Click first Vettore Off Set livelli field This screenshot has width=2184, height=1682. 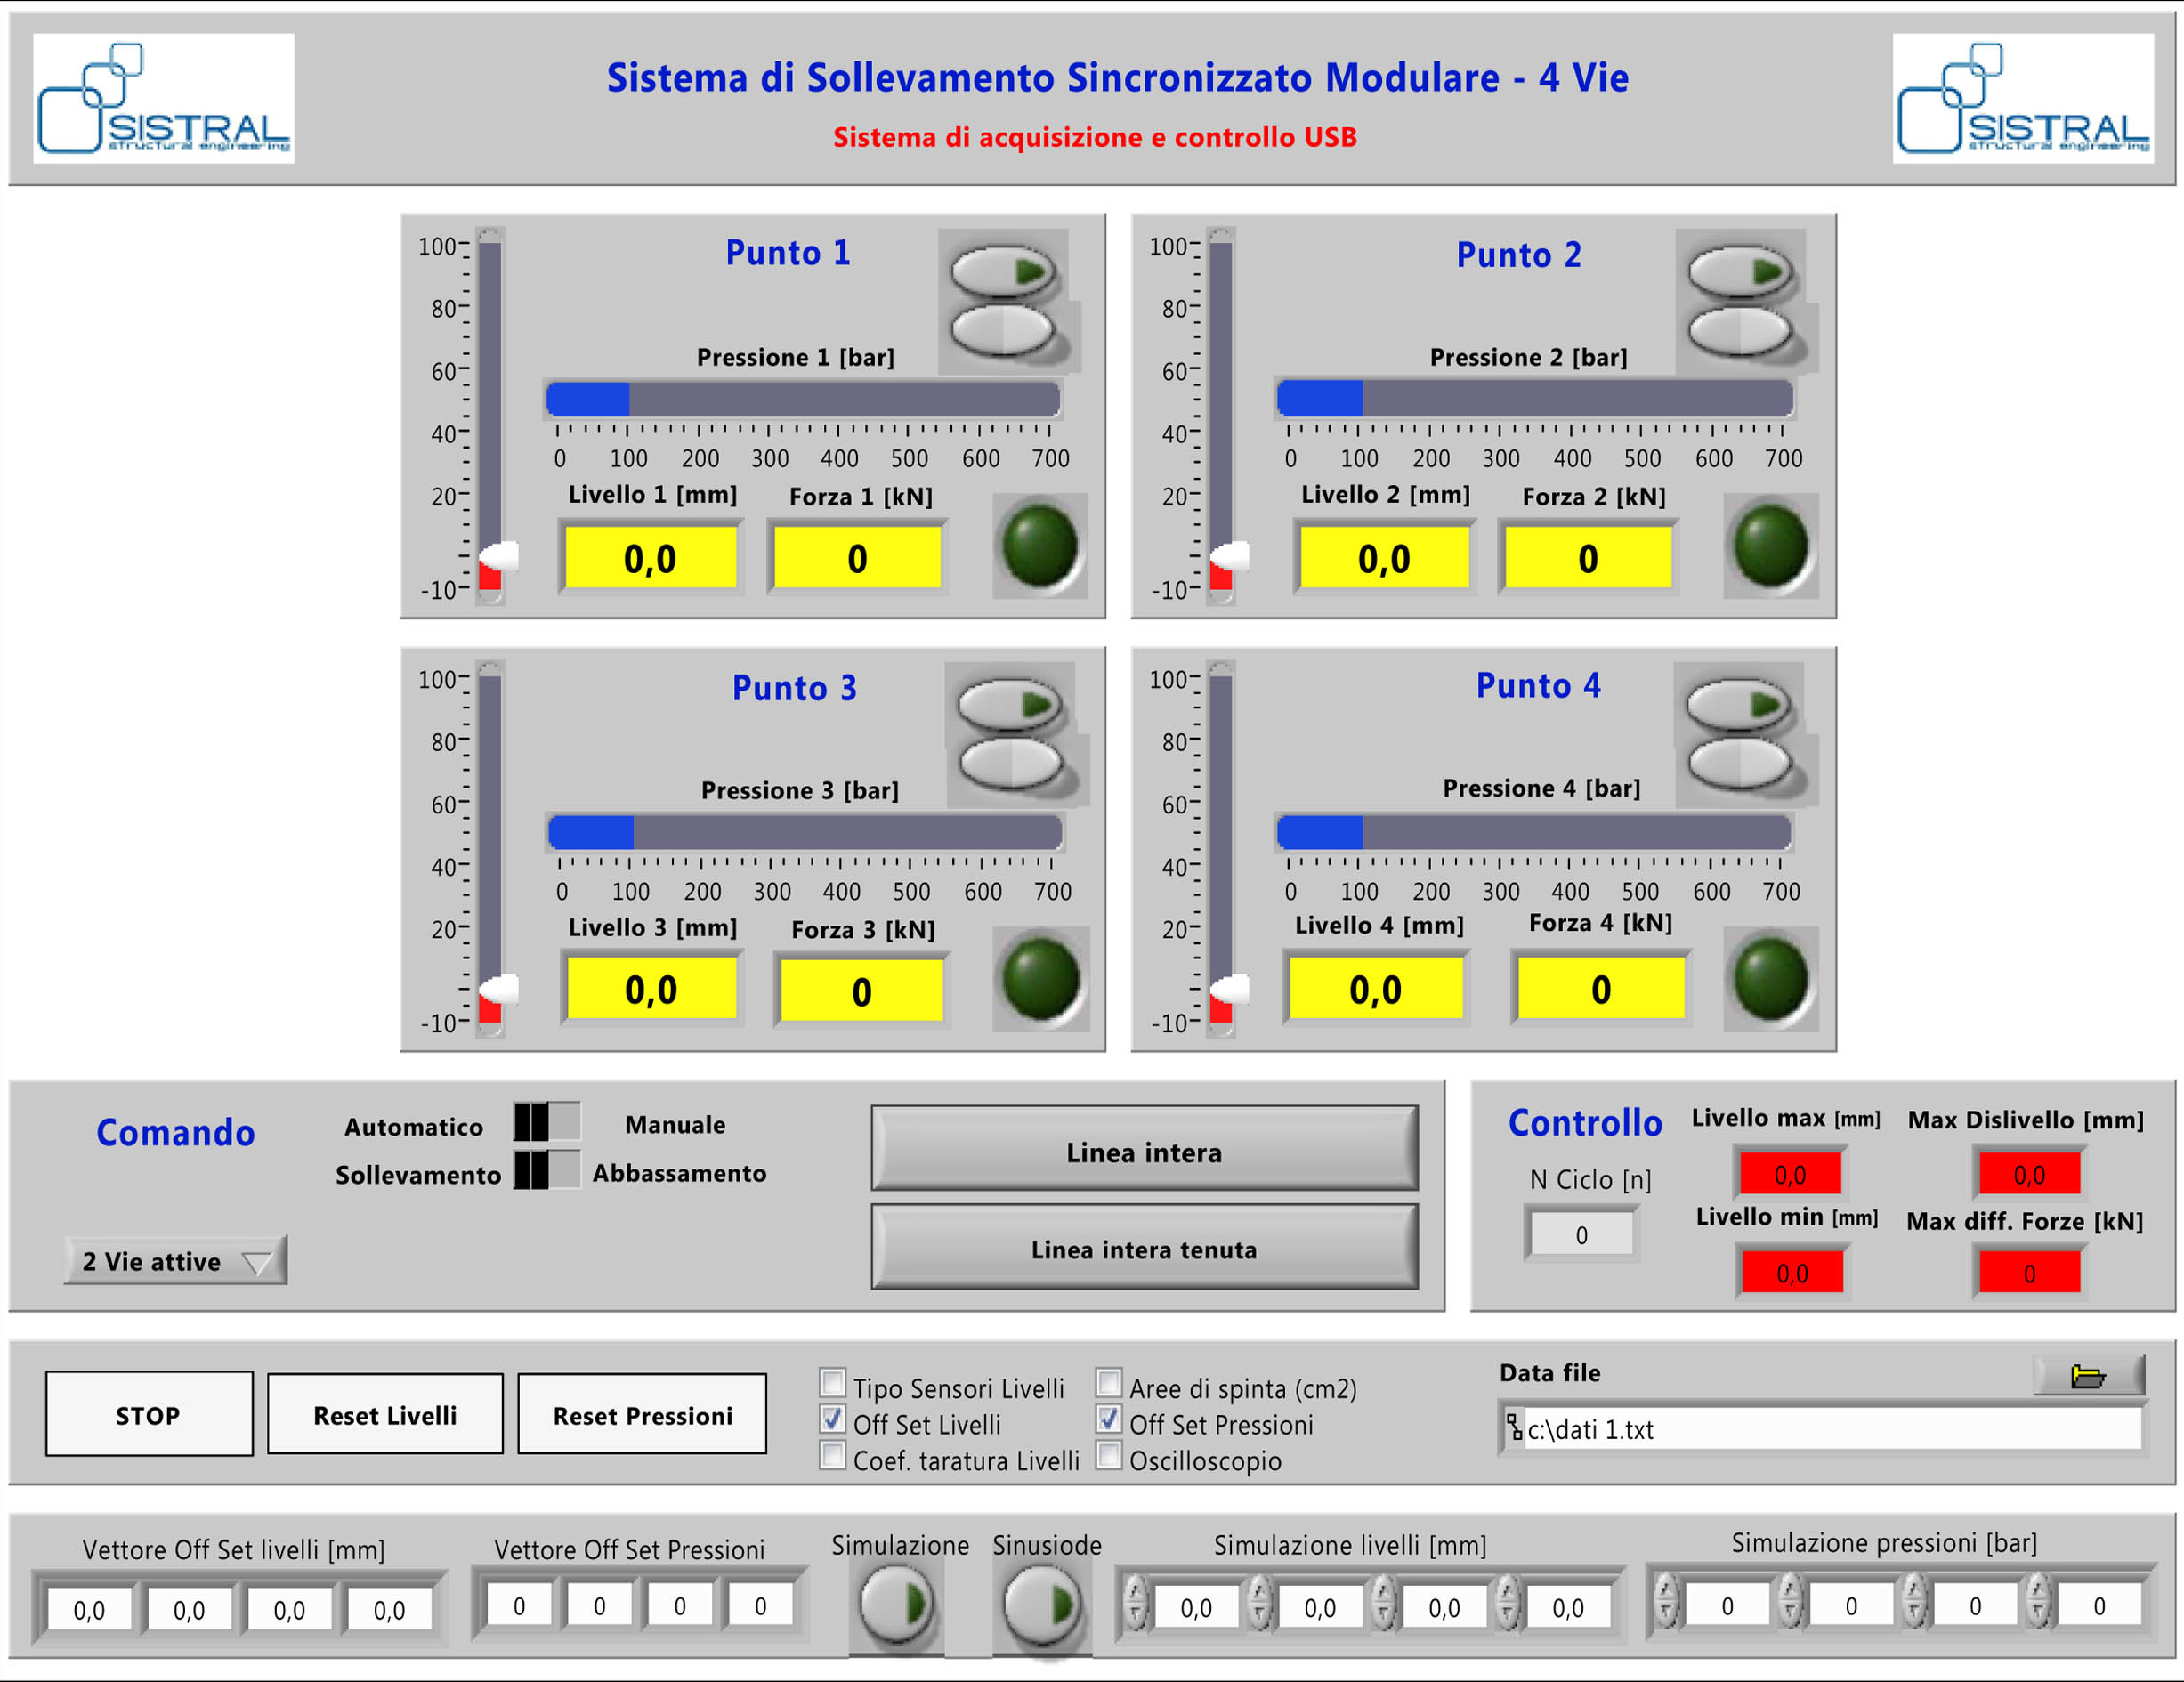(x=89, y=1609)
